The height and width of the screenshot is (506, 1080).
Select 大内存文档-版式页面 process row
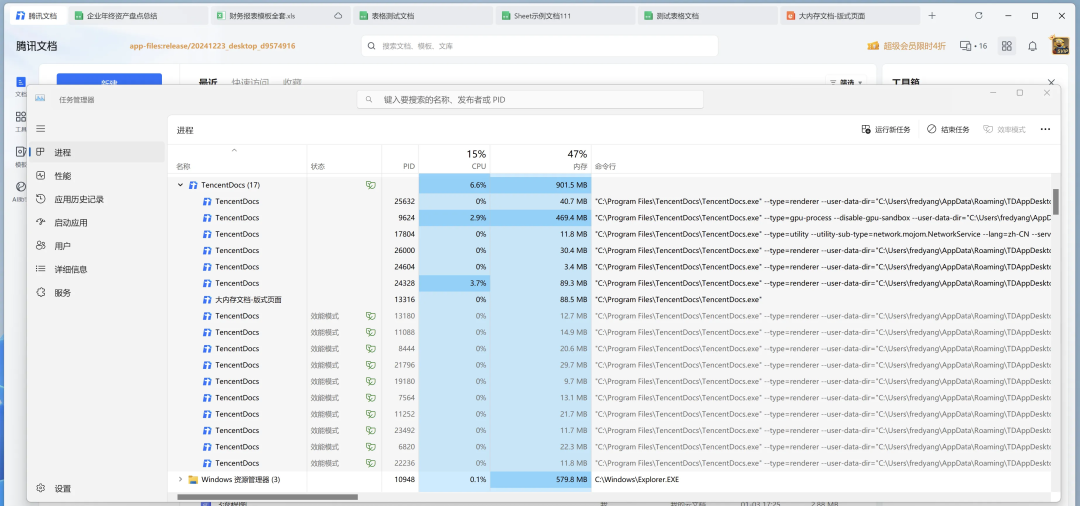coord(610,299)
